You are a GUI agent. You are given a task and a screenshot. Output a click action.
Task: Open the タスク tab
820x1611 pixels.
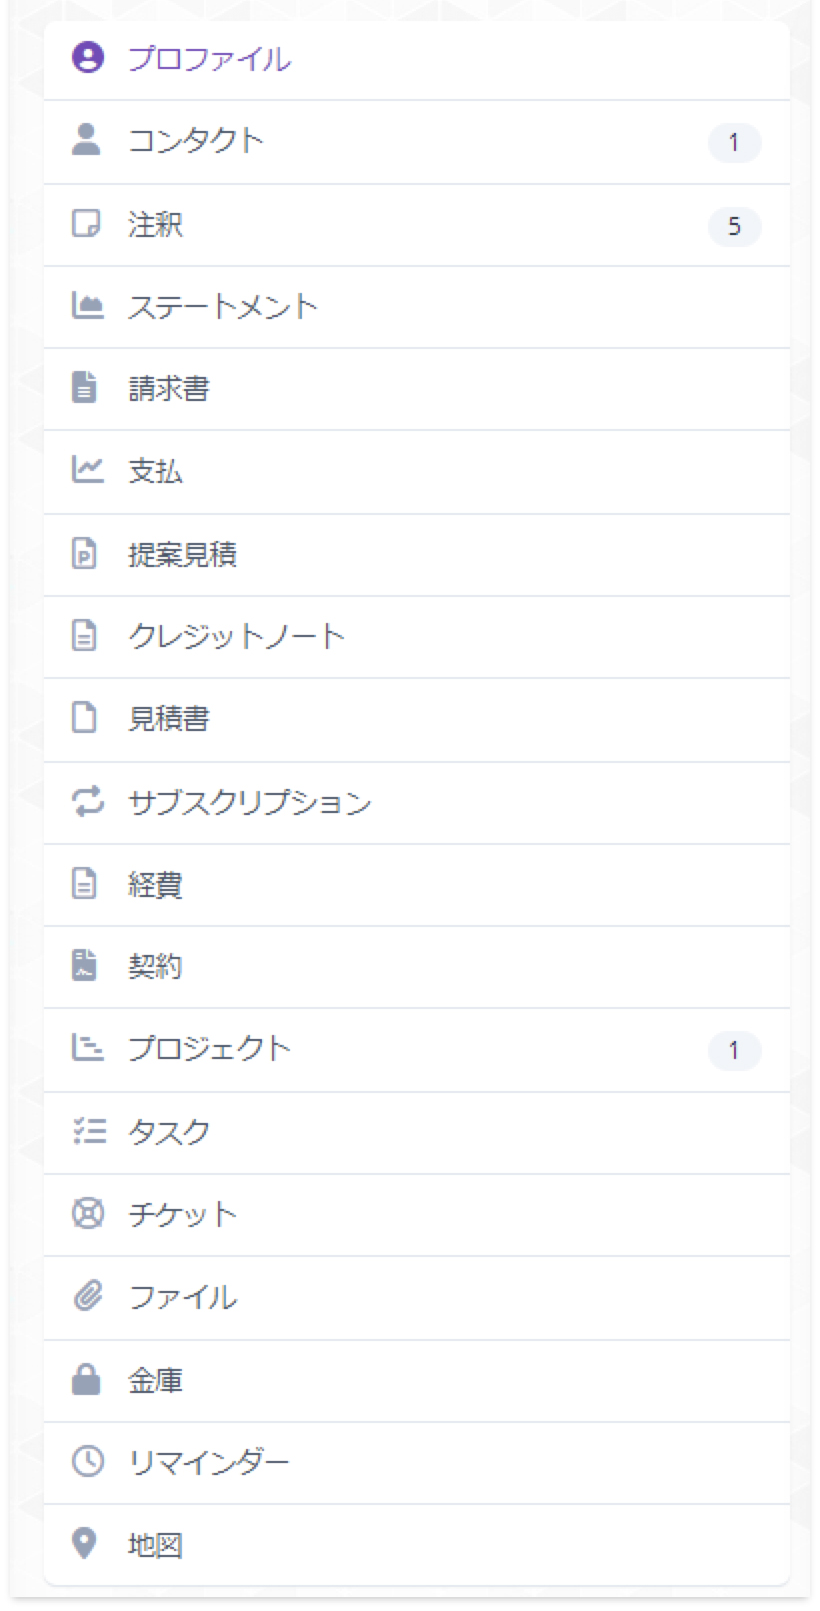[417, 1132]
